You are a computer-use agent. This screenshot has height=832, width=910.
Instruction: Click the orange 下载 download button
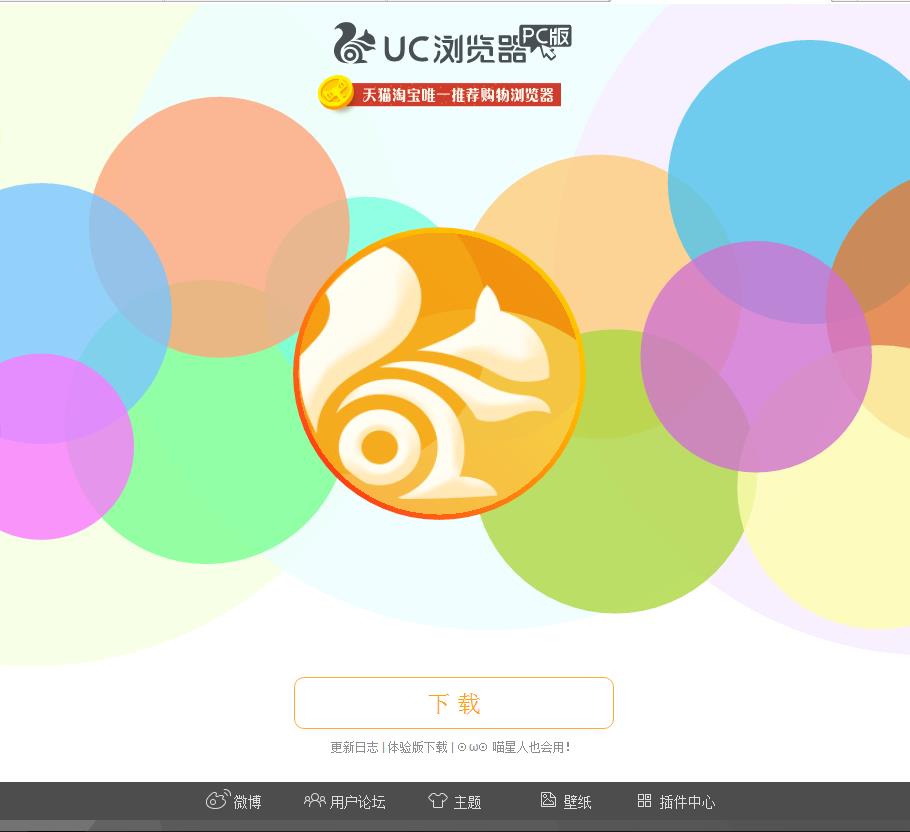[454, 703]
